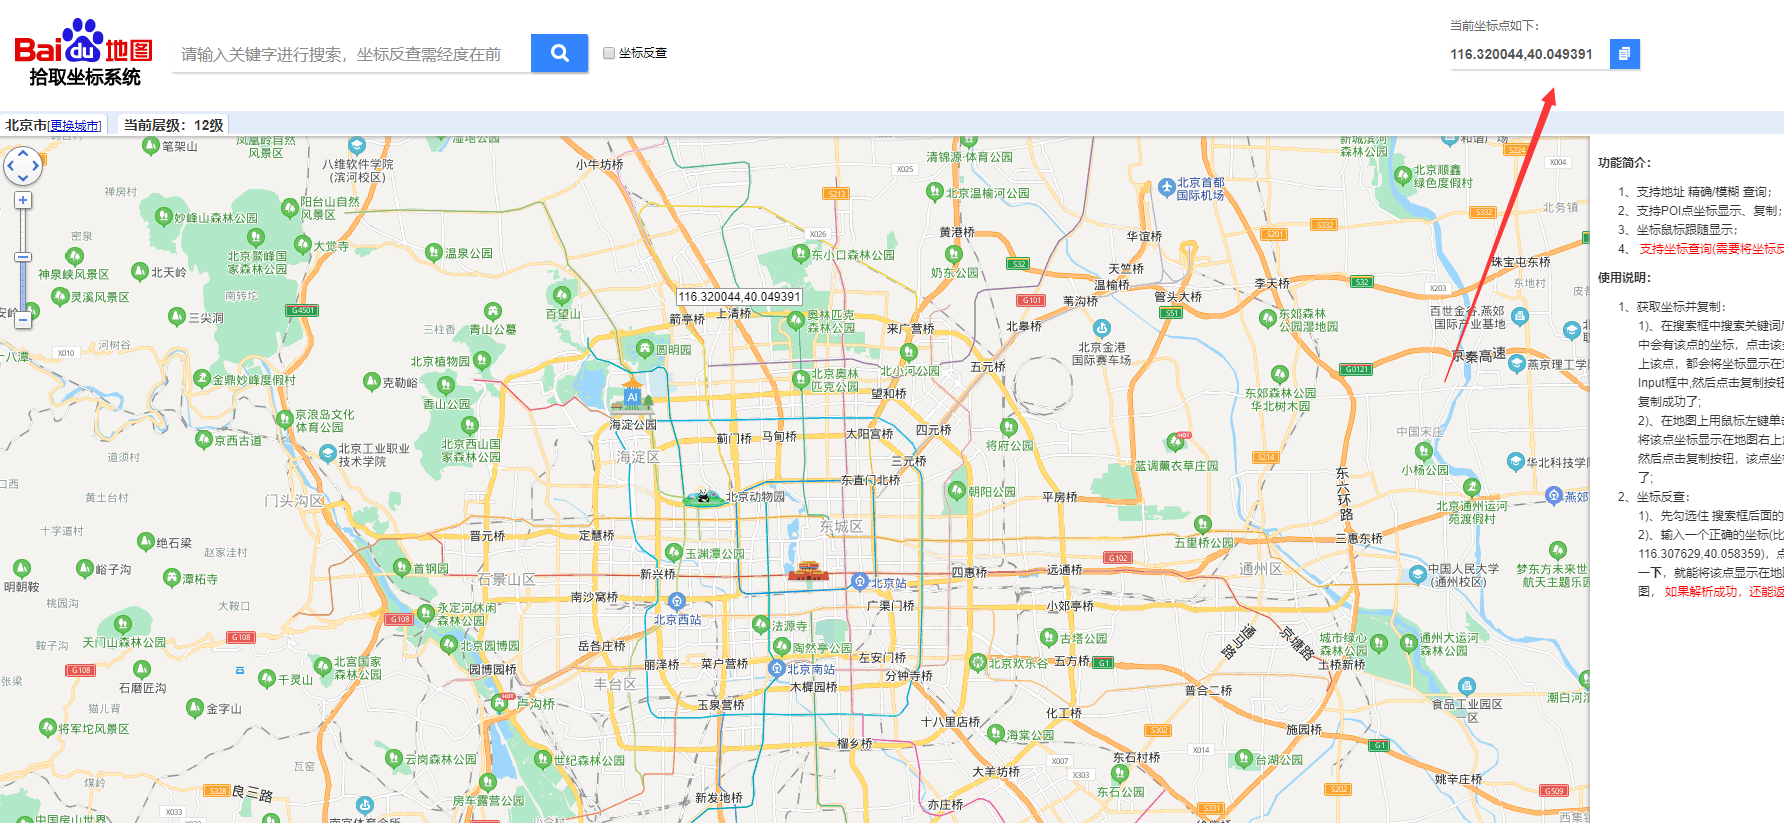1784x823 pixels.
Task: Click the 朝阳公园 green marker
Action: point(957,490)
